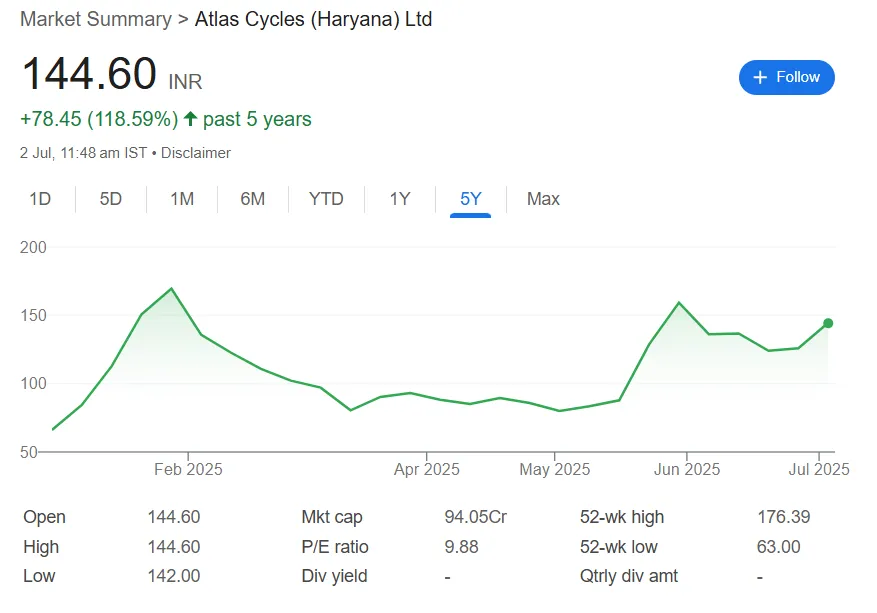Show the 1Y chart range
This screenshot has height=613, width=877.
400,199
